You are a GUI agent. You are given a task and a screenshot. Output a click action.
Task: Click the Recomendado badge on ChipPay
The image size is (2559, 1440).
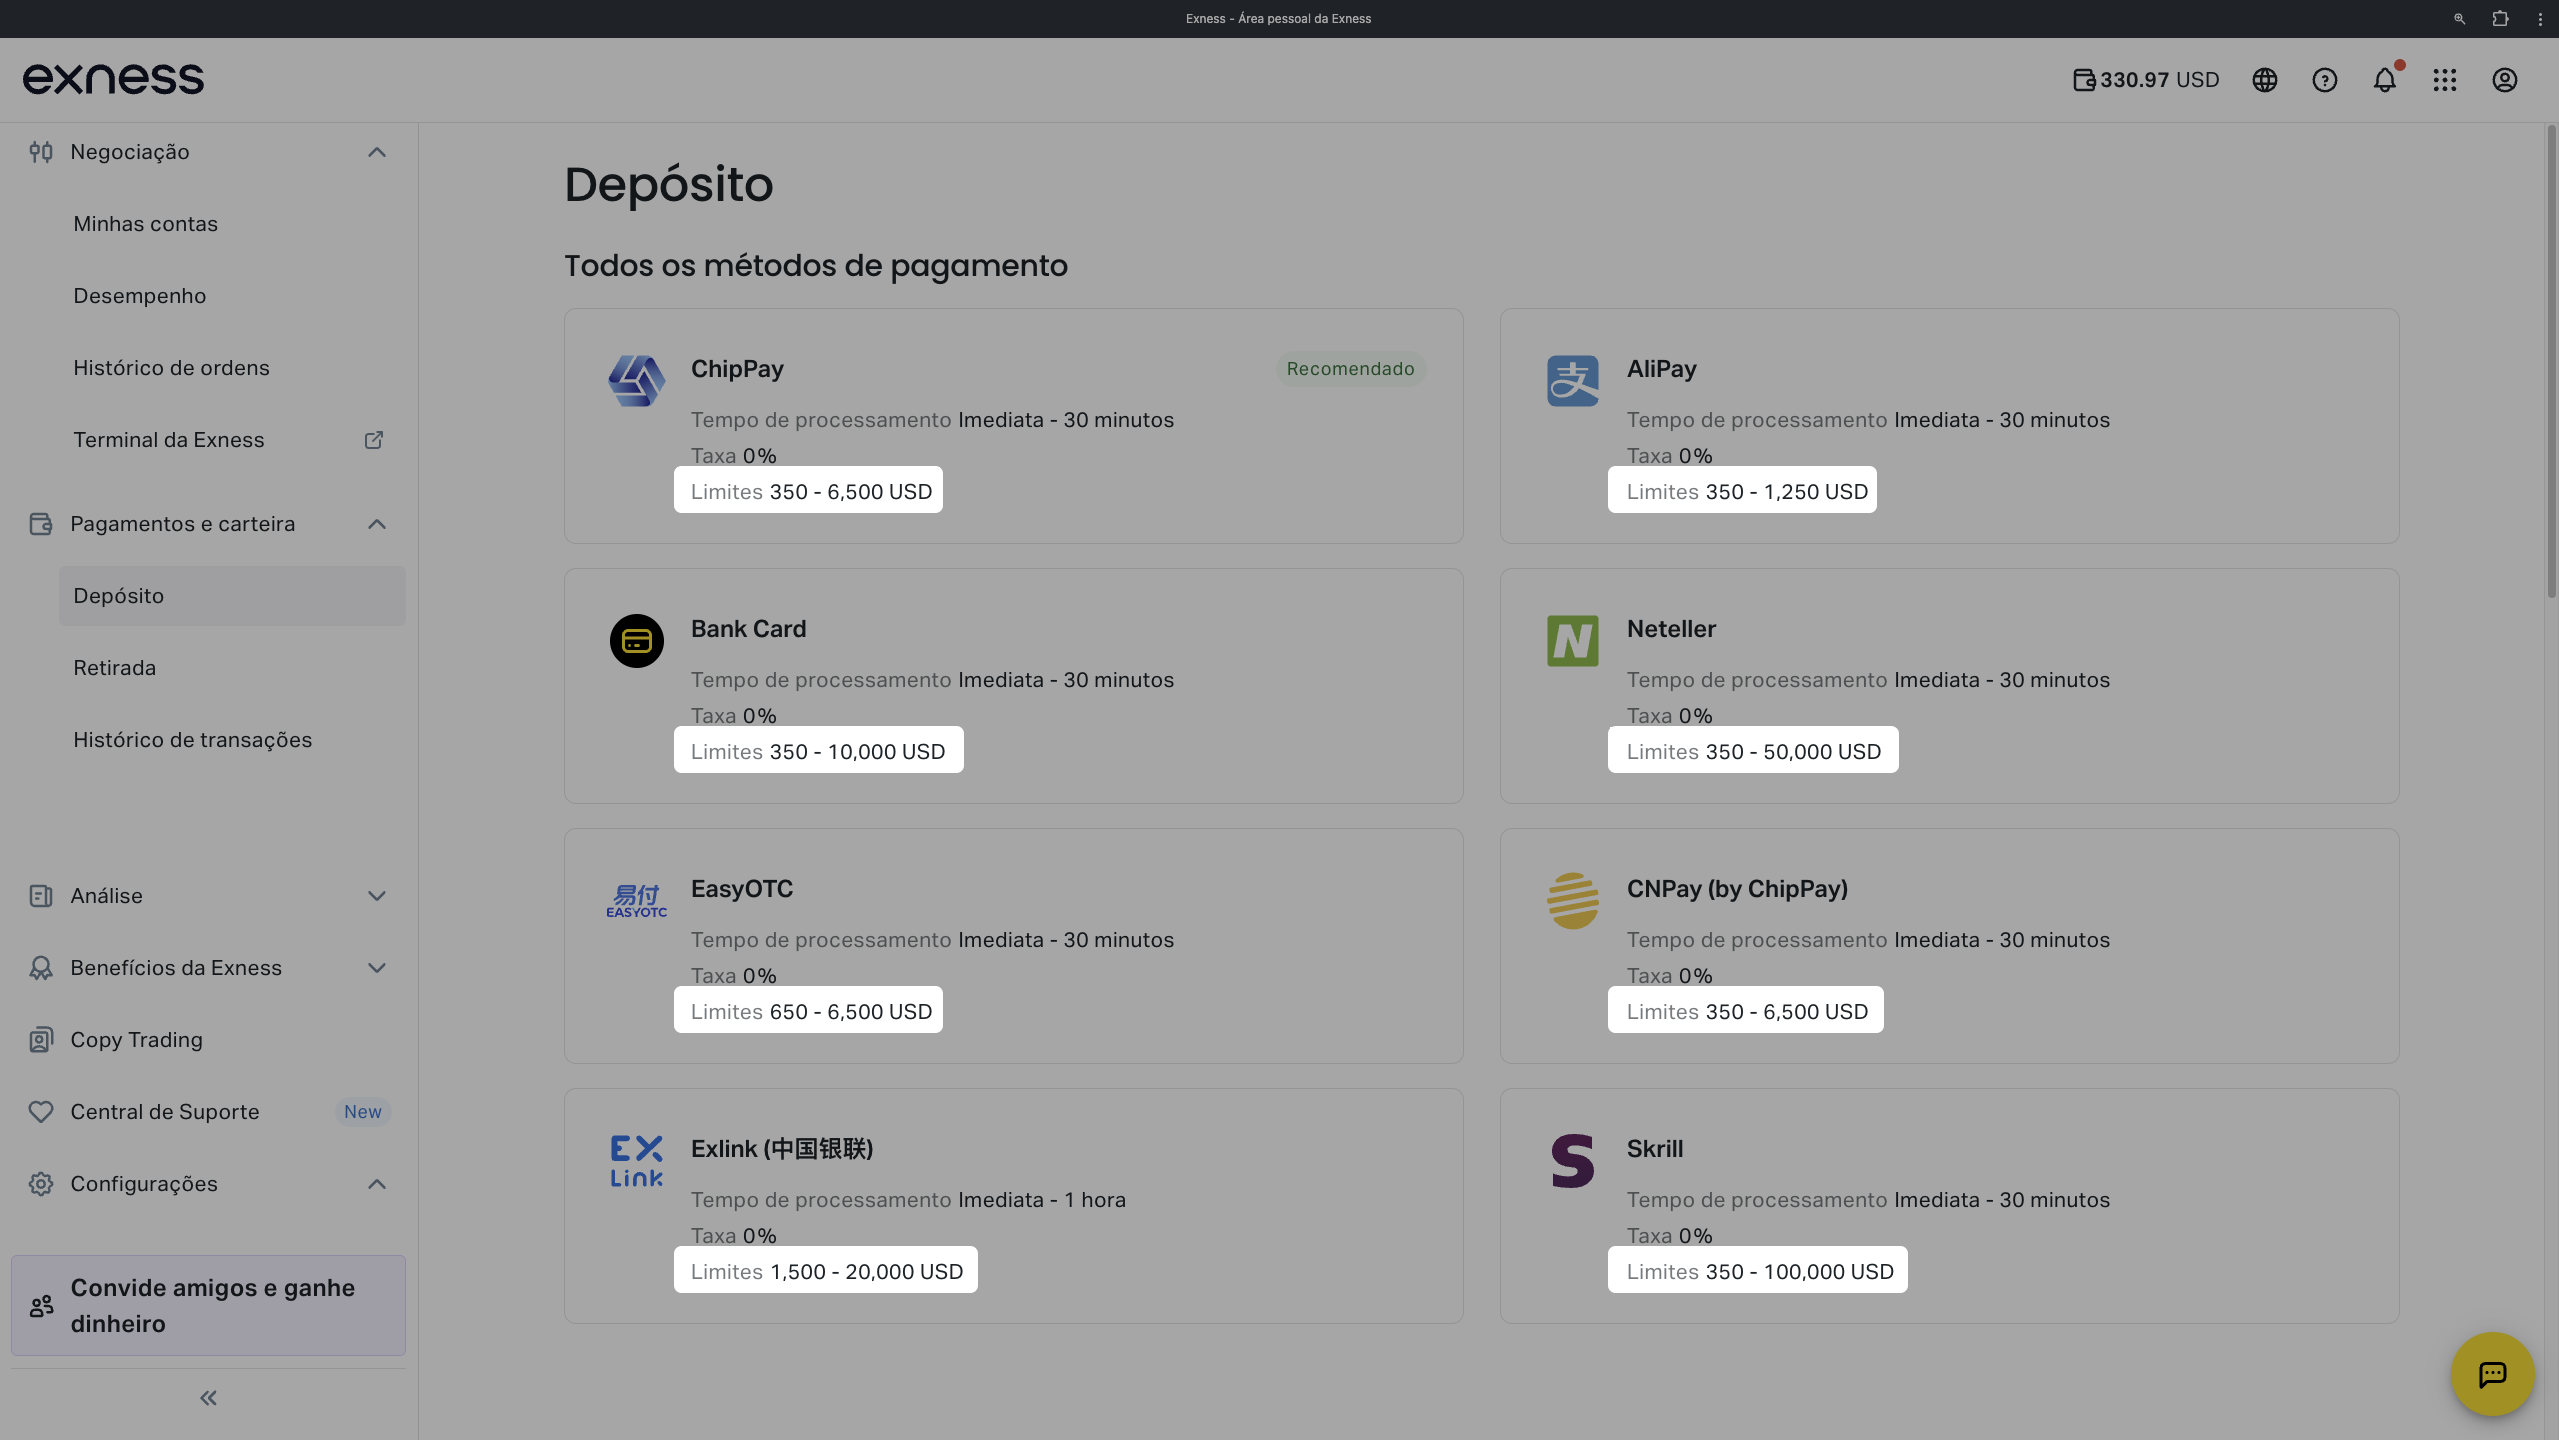pyautogui.click(x=1350, y=369)
